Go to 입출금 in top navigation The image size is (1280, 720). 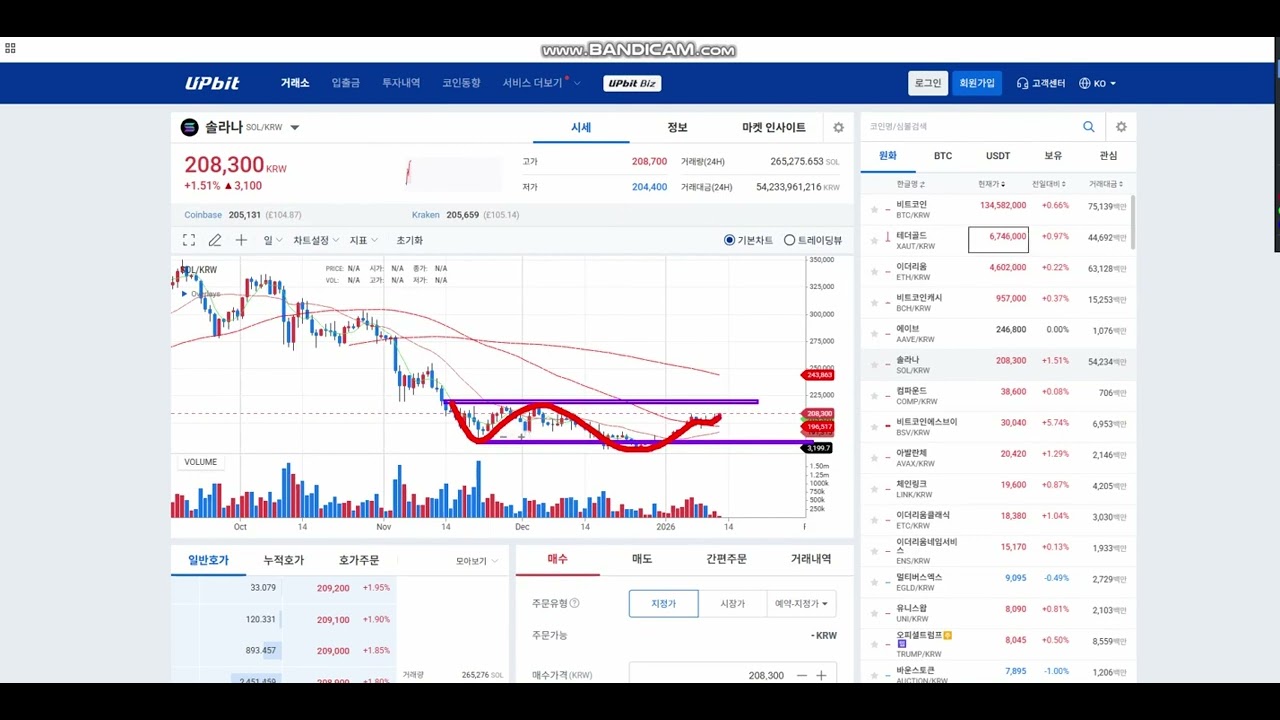(x=346, y=83)
